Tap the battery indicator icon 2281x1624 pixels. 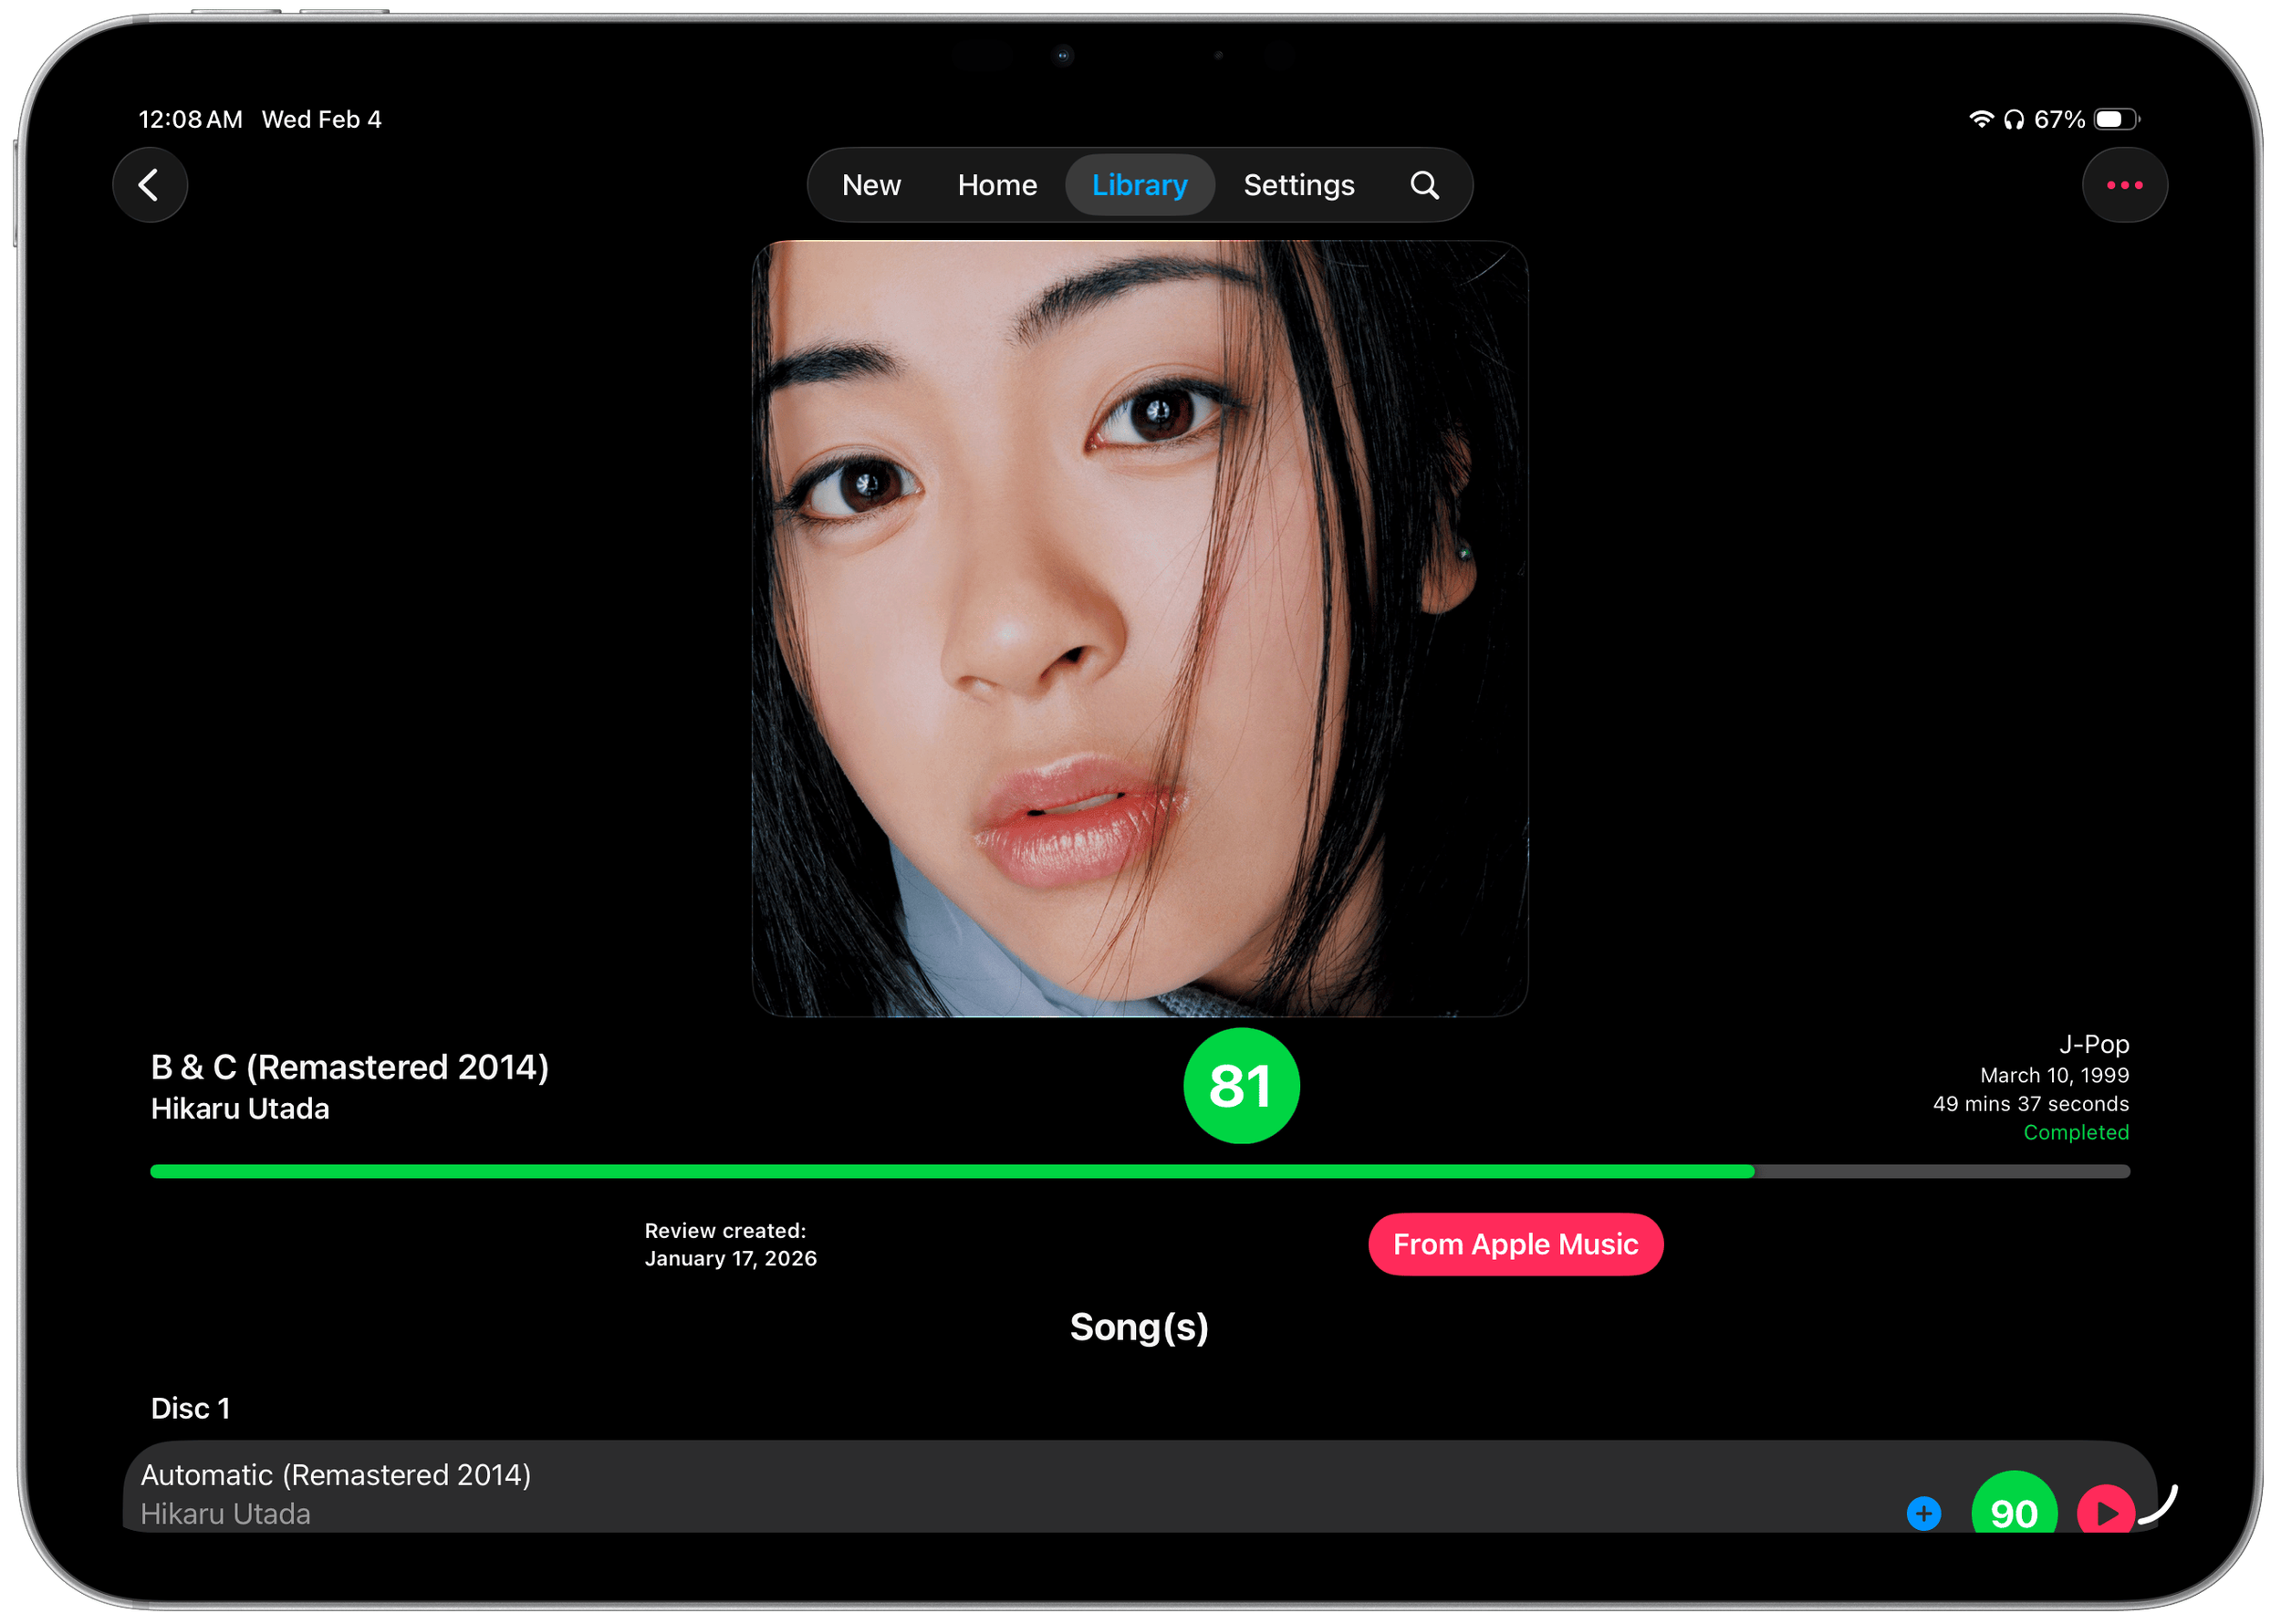[2115, 120]
